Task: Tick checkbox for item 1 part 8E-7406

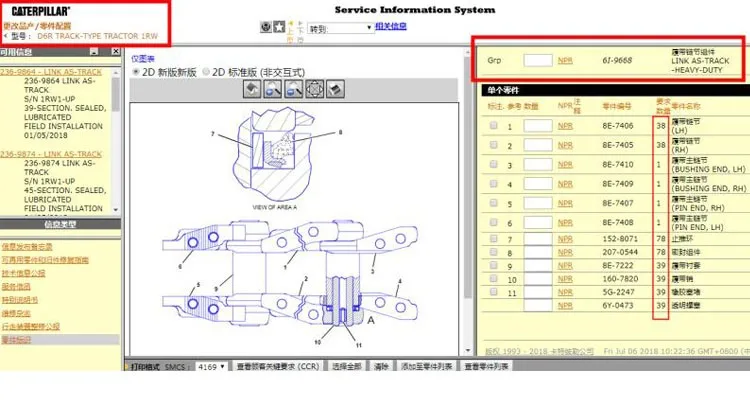Action: [x=494, y=125]
